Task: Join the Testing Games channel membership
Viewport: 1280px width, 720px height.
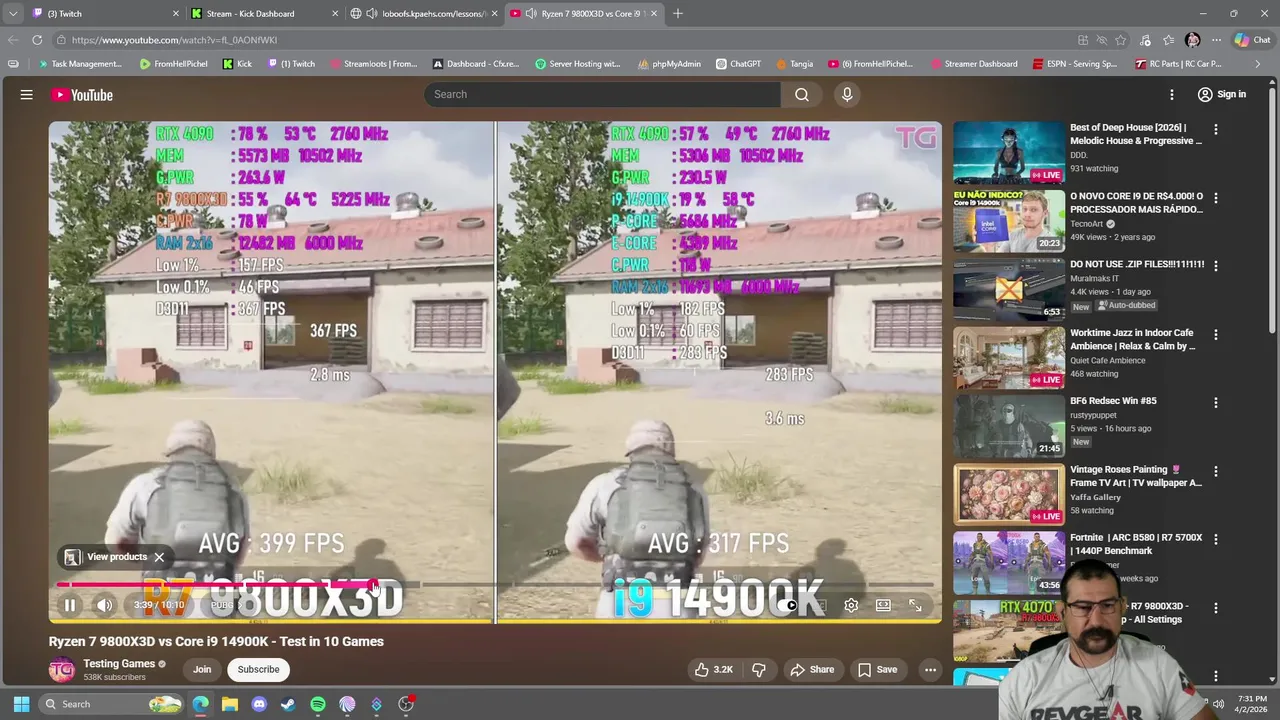Action: pyautogui.click(x=202, y=670)
